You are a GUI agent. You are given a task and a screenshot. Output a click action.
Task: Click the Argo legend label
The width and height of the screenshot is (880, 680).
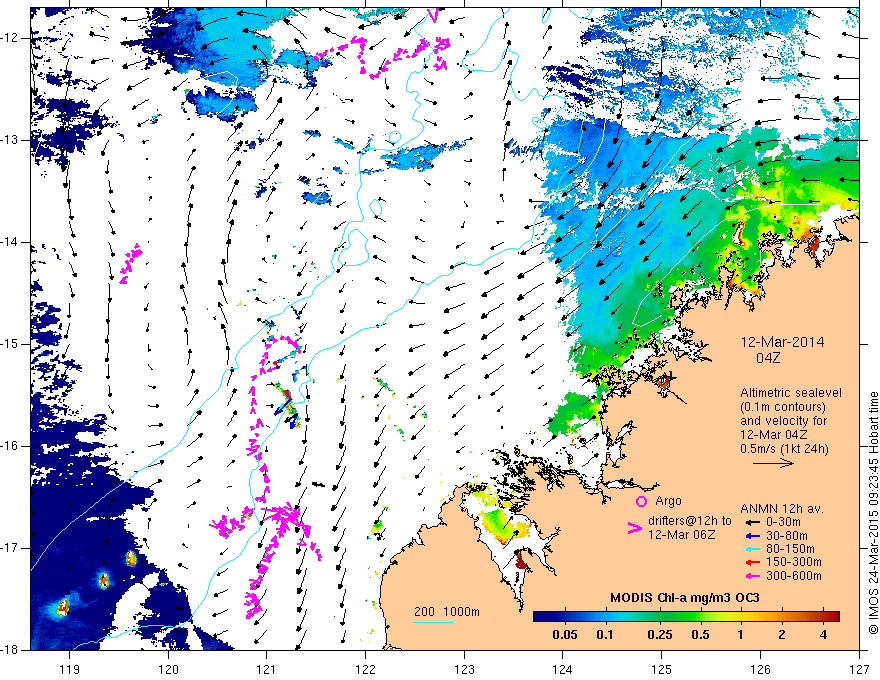(668, 500)
